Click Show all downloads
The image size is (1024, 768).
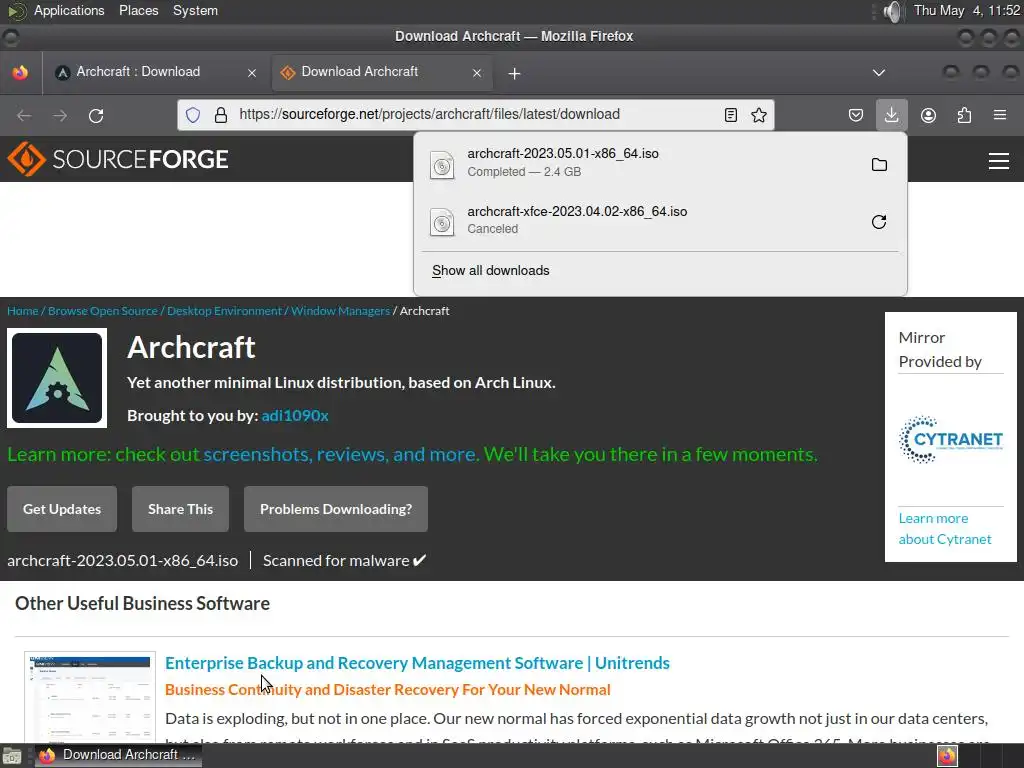click(x=490, y=270)
